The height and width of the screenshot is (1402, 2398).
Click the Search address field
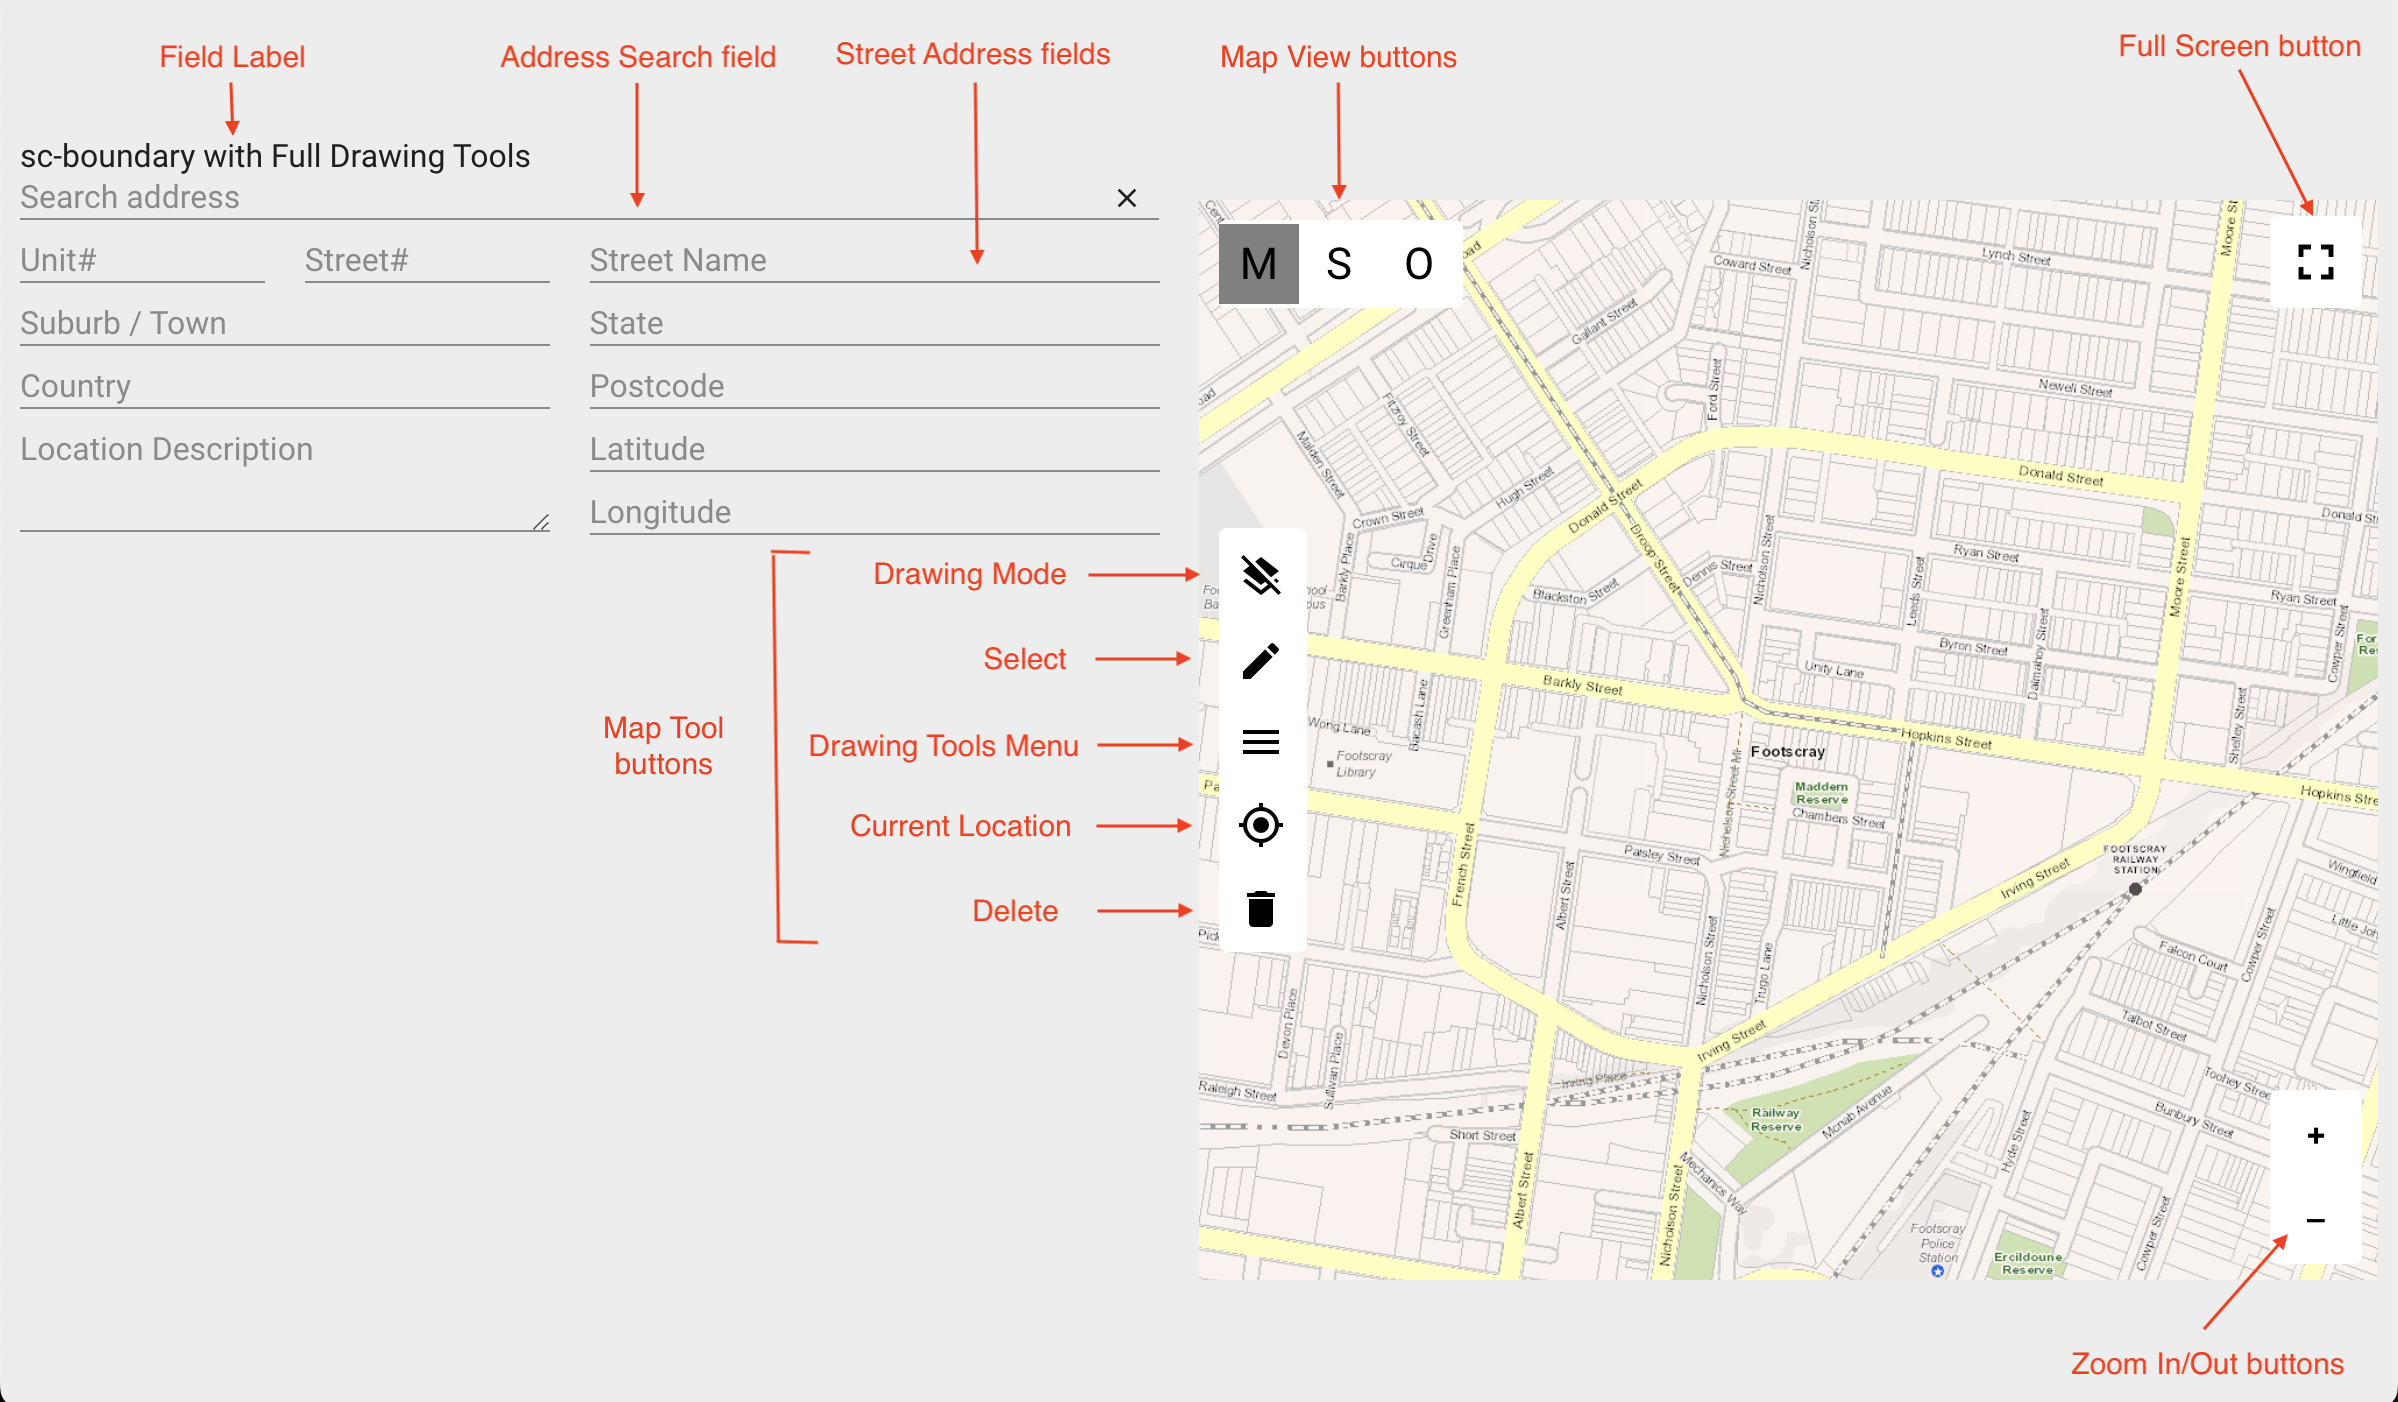click(560, 198)
